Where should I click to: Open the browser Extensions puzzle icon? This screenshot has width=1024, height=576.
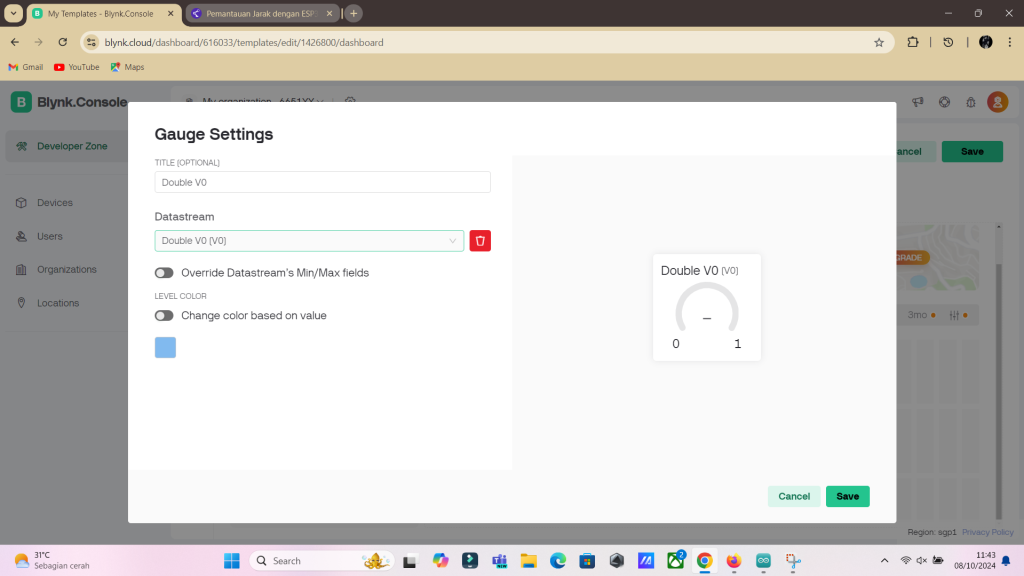coord(912,42)
